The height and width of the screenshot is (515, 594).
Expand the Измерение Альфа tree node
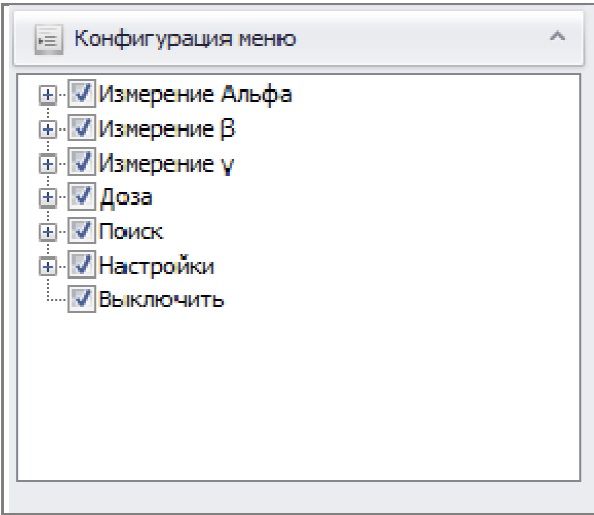48,94
